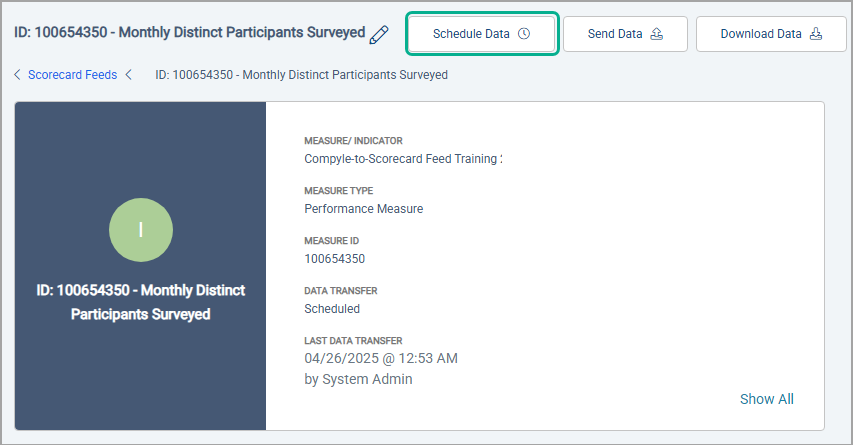
Task: Open the Schedule Data button label
Action: [x=471, y=34]
